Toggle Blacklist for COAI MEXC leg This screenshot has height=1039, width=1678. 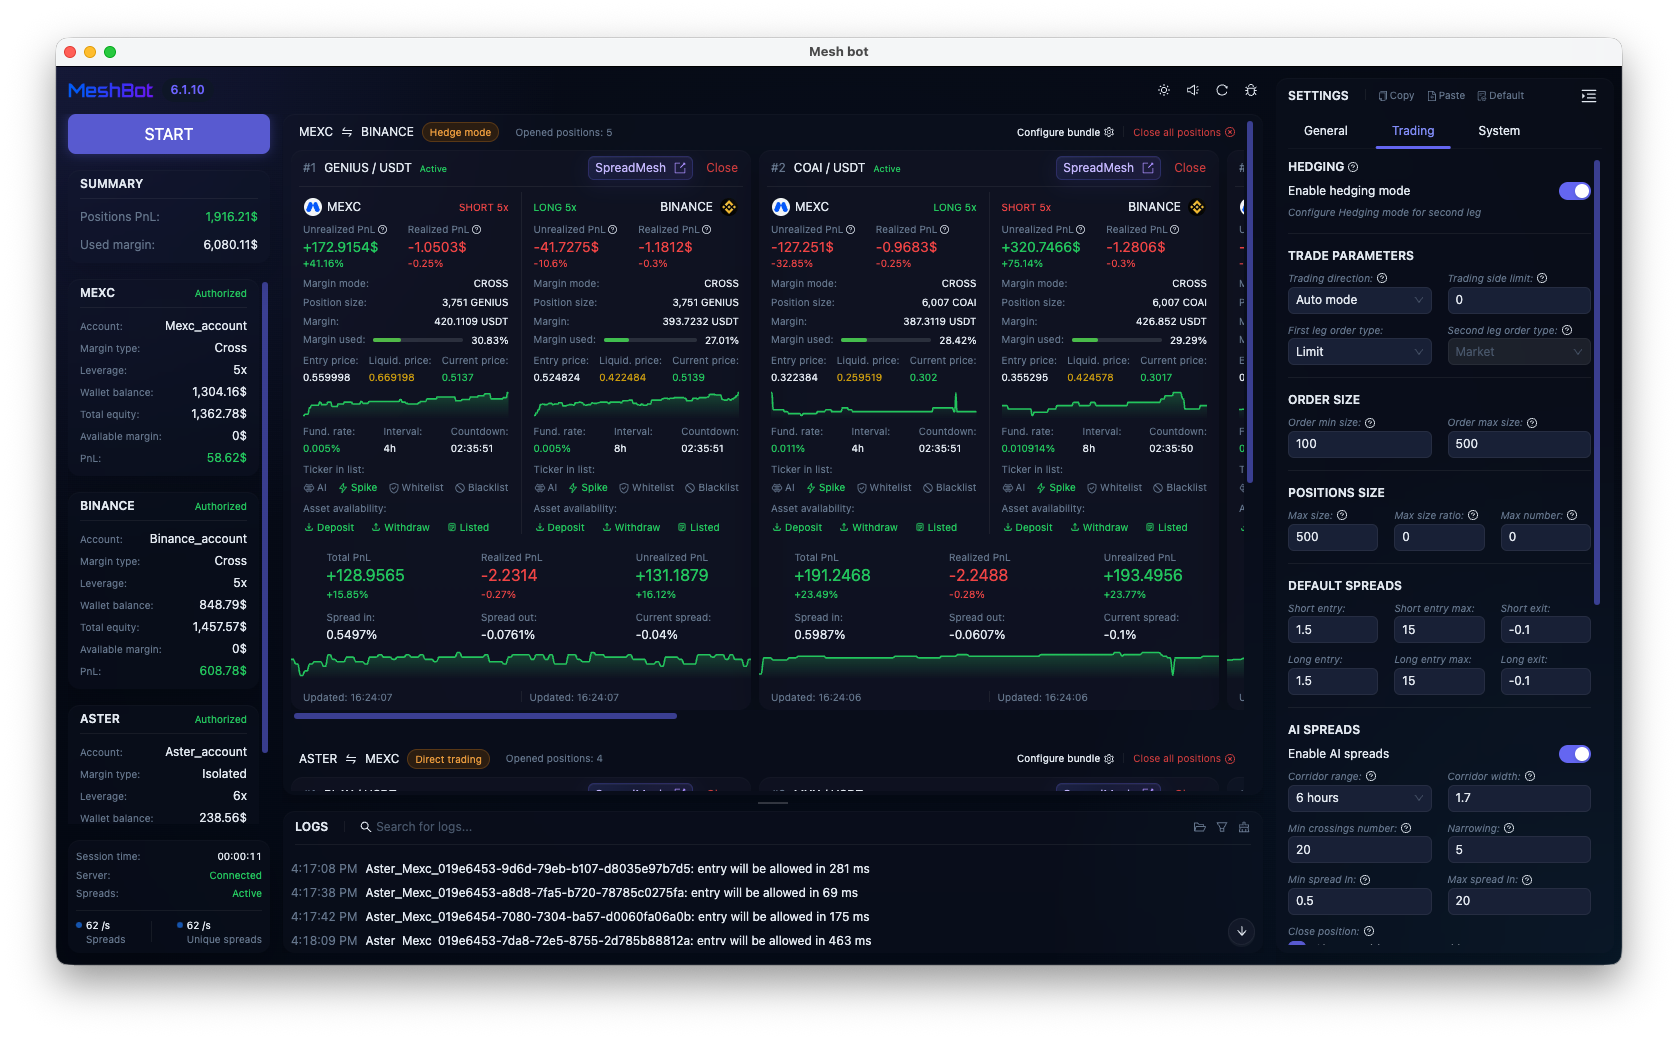949,488
